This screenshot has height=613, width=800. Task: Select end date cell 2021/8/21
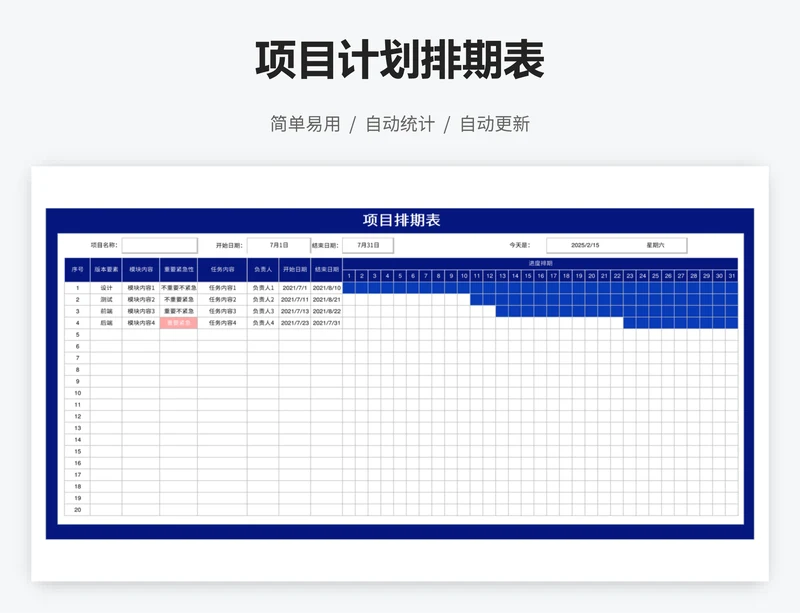coord(327,300)
